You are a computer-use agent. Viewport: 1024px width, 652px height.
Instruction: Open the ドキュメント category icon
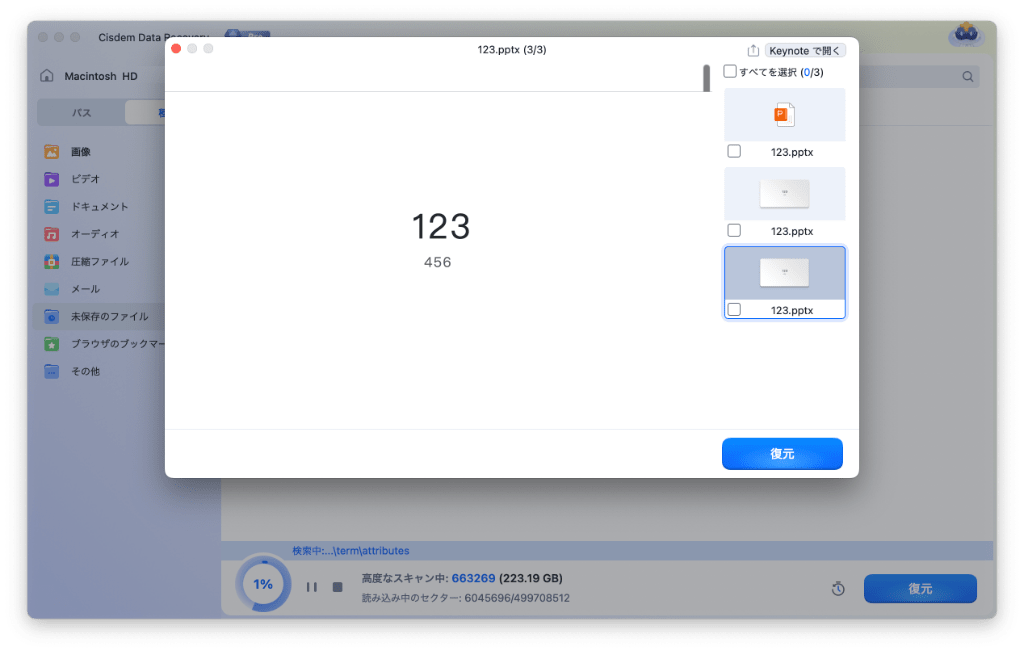pos(52,206)
